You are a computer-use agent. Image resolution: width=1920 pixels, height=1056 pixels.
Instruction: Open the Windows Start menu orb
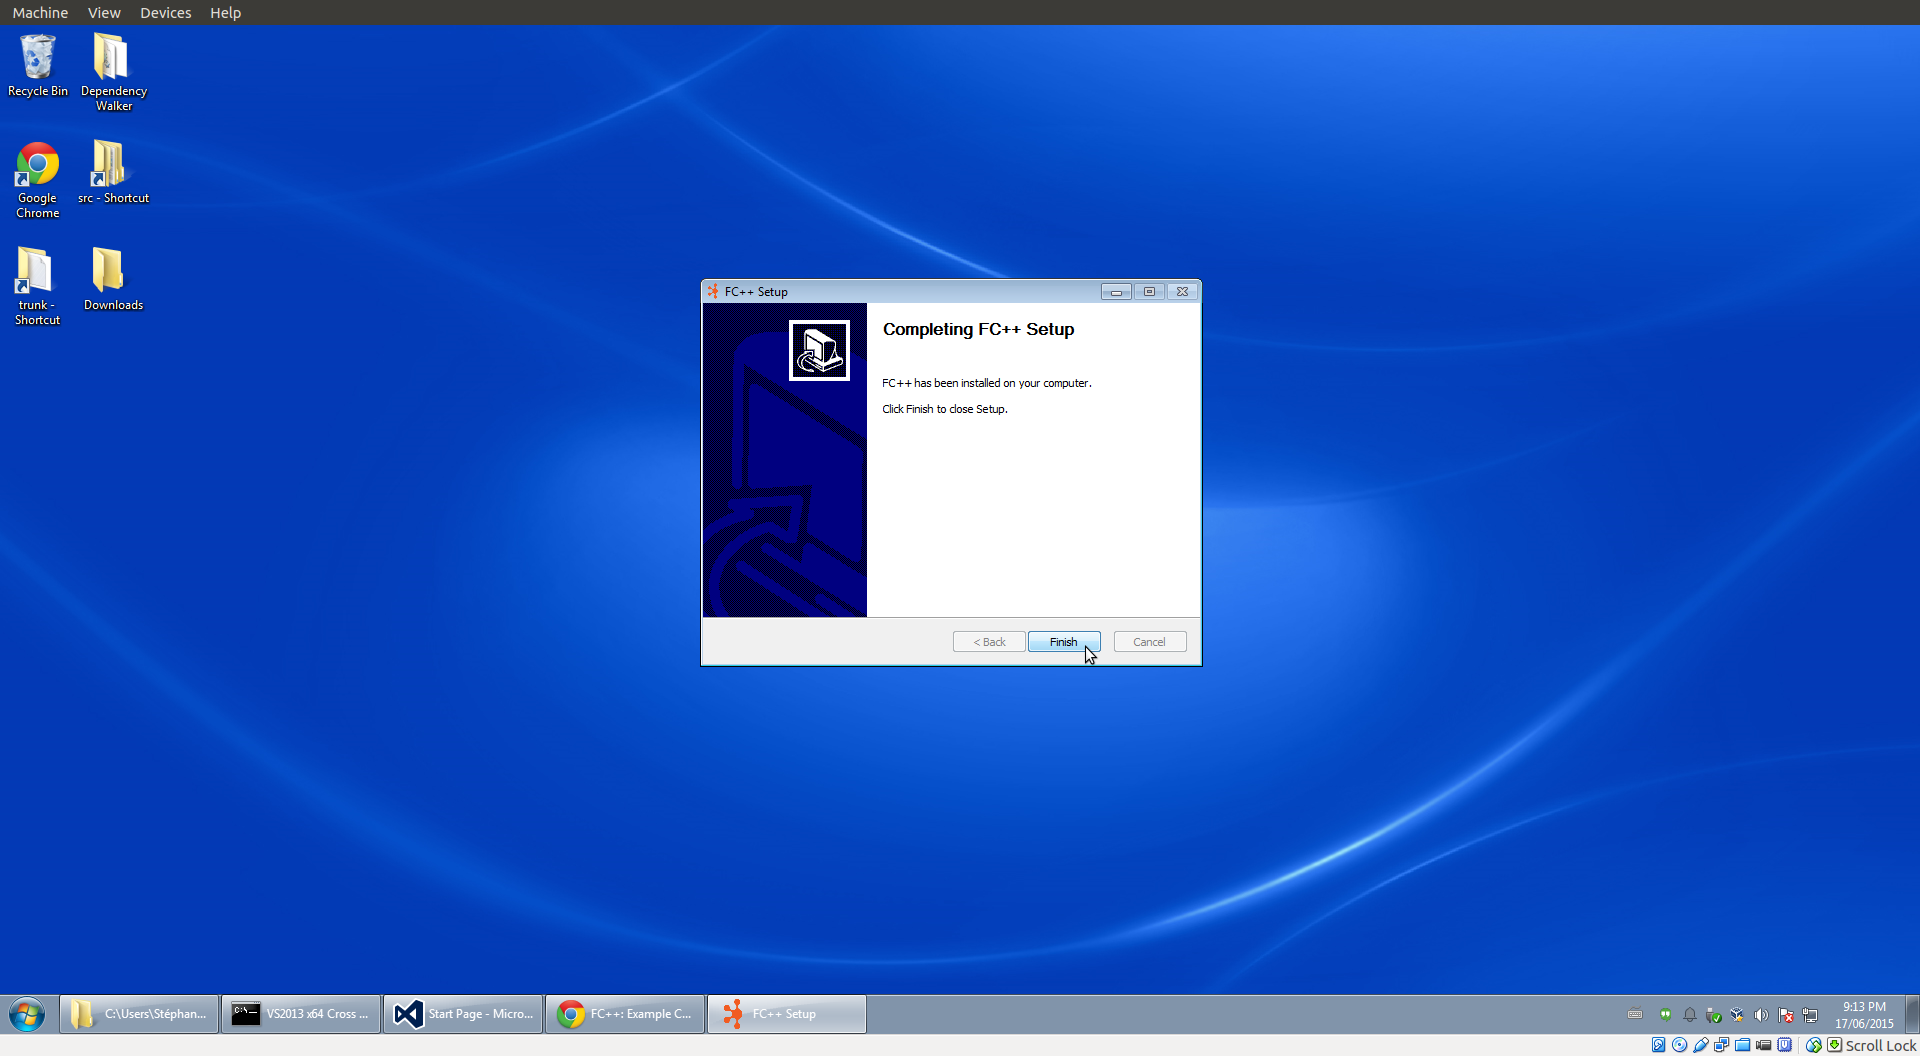click(x=27, y=1014)
